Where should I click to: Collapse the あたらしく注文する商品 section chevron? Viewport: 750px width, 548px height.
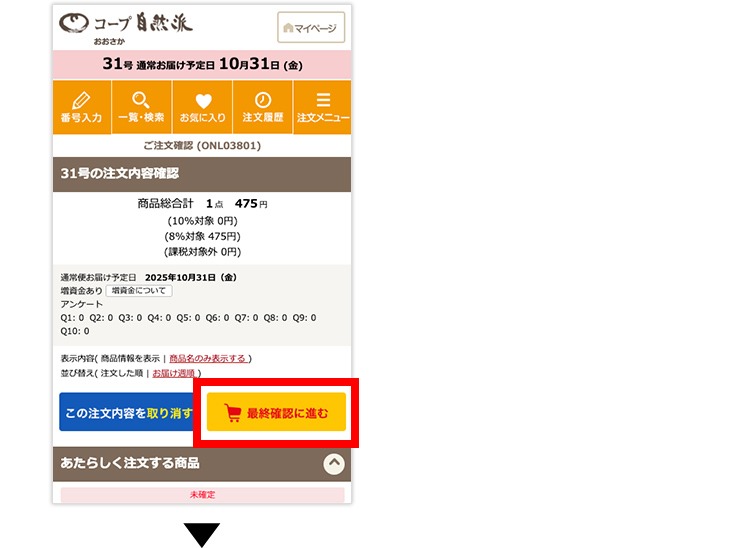pos(334,464)
